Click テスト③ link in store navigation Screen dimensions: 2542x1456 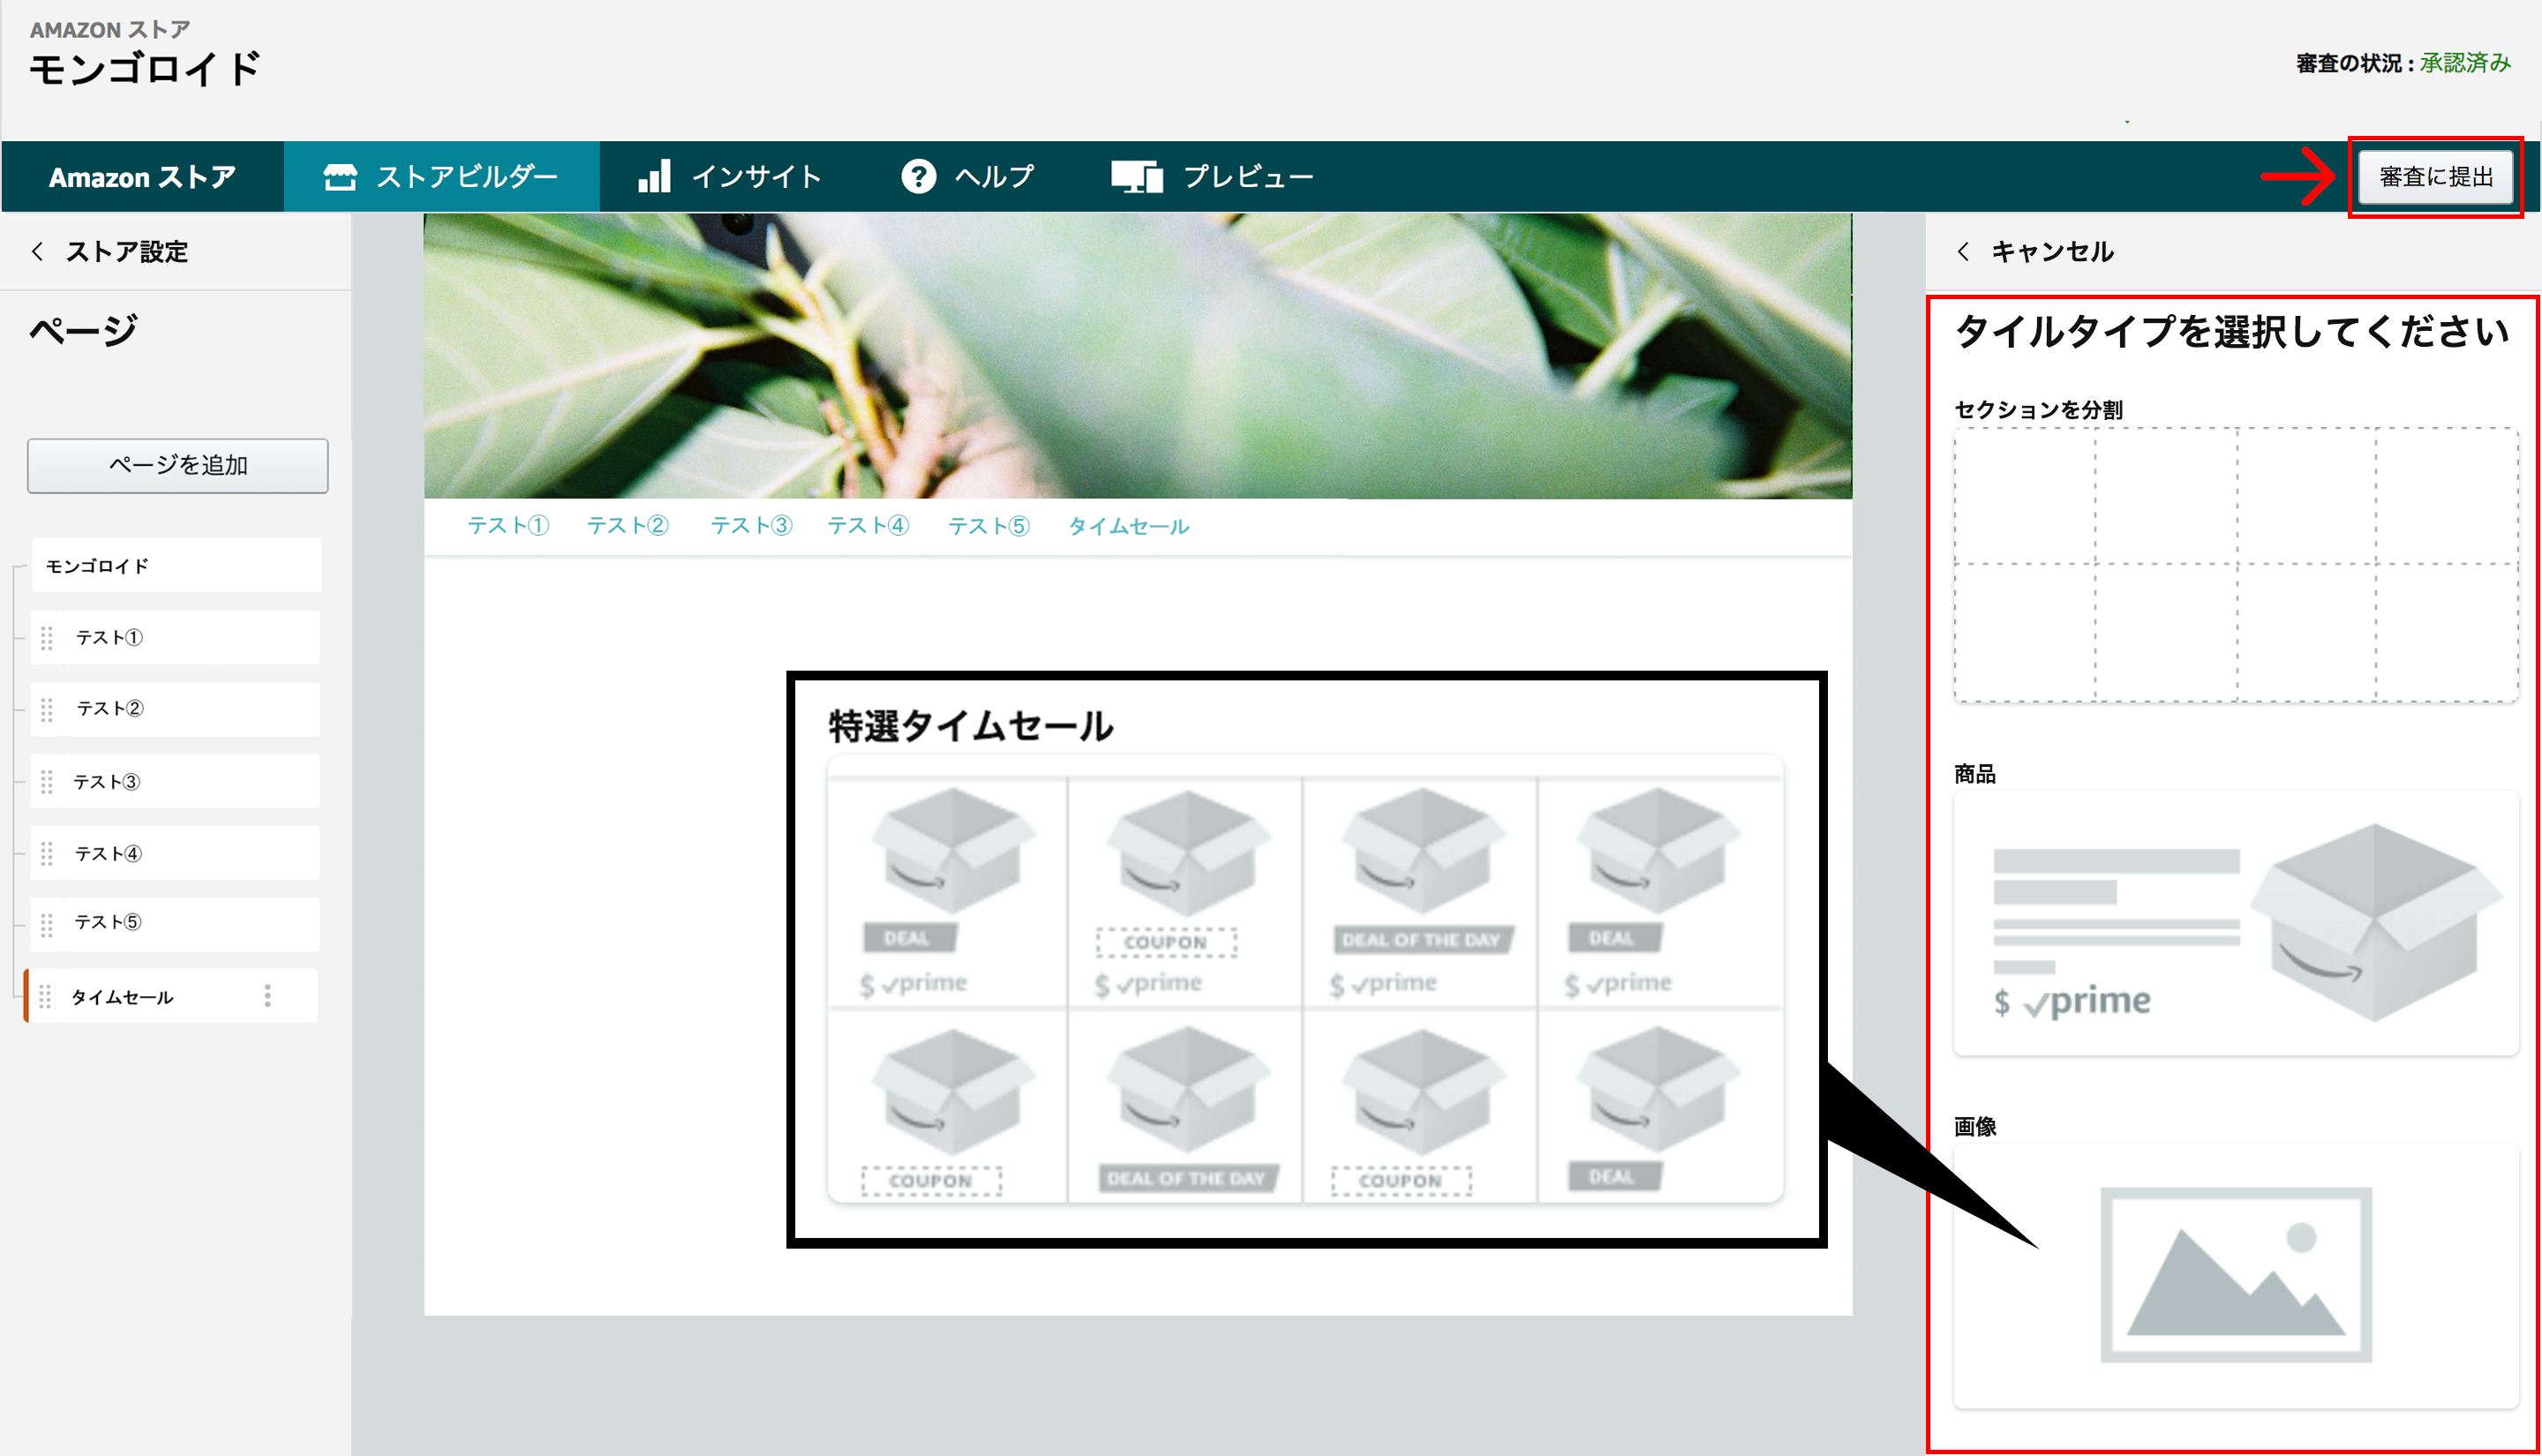[751, 526]
